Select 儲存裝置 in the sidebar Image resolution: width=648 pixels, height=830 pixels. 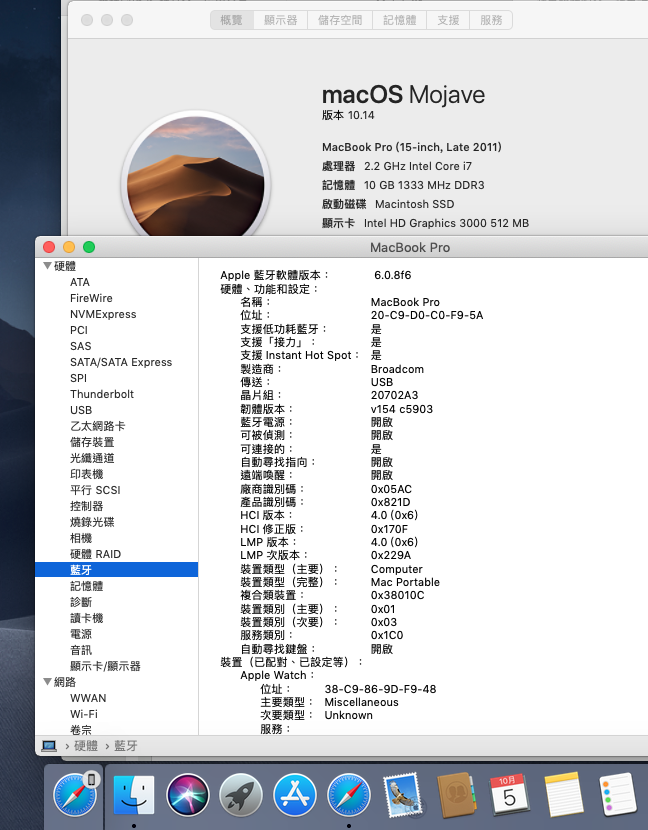[92, 442]
